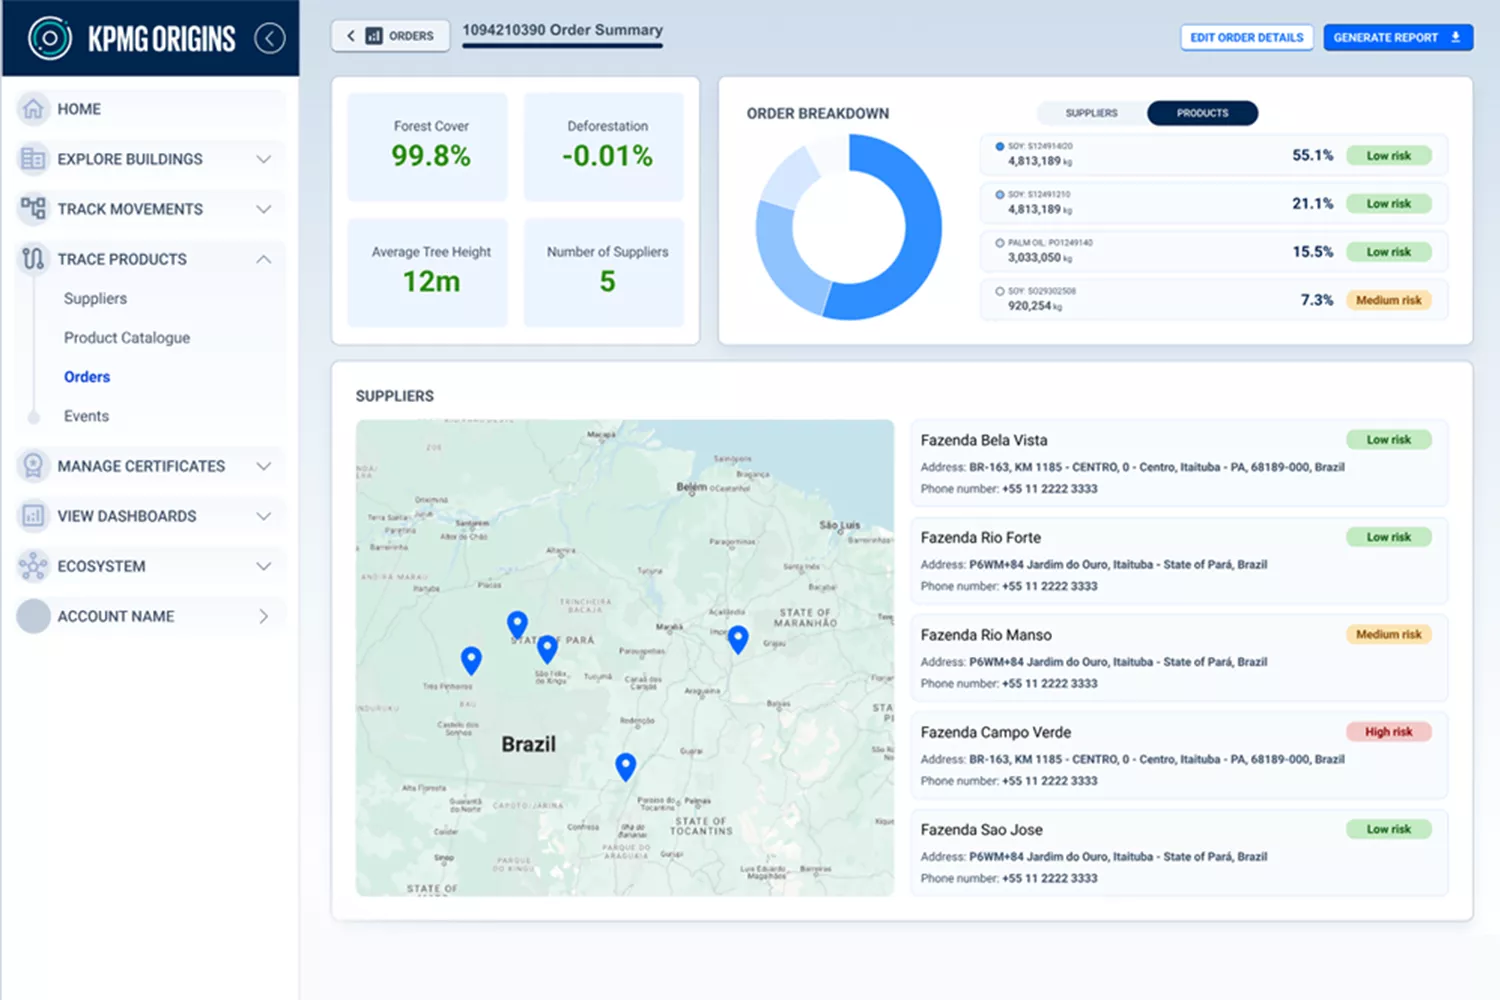The width and height of the screenshot is (1500, 1000).
Task: Expand the Explore Buildings menu chevron
Action: (263, 159)
